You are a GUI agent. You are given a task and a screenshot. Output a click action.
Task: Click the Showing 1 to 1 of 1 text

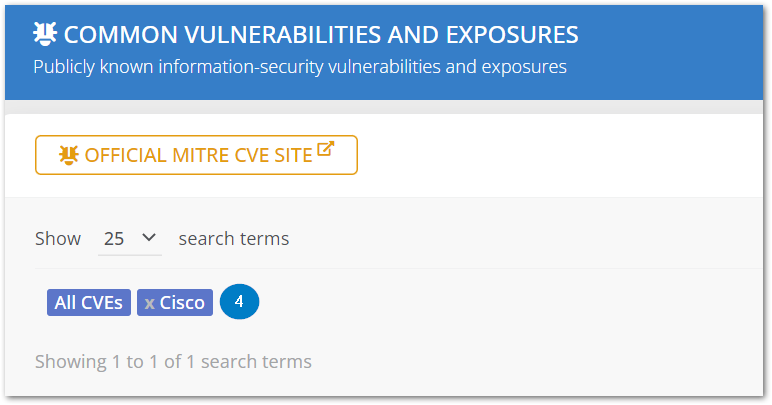coord(173,361)
